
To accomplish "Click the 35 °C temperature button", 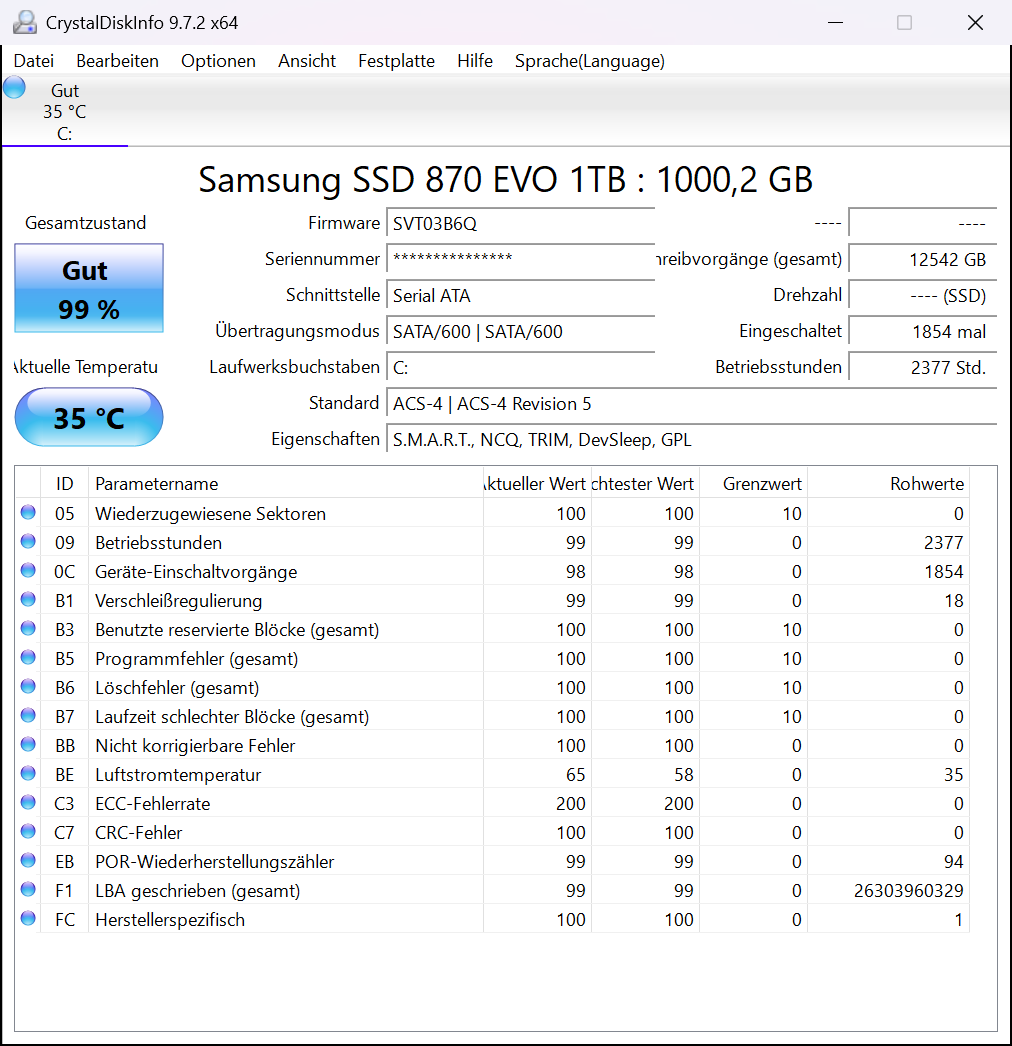I will [89, 418].
